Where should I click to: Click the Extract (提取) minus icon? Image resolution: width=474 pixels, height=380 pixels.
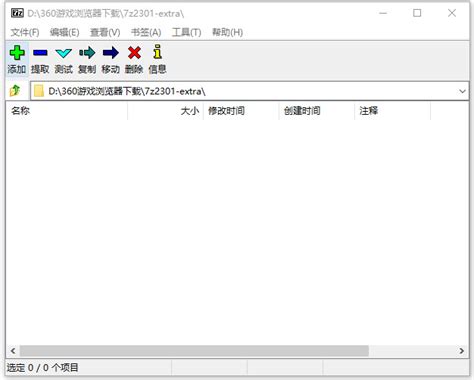coord(40,53)
